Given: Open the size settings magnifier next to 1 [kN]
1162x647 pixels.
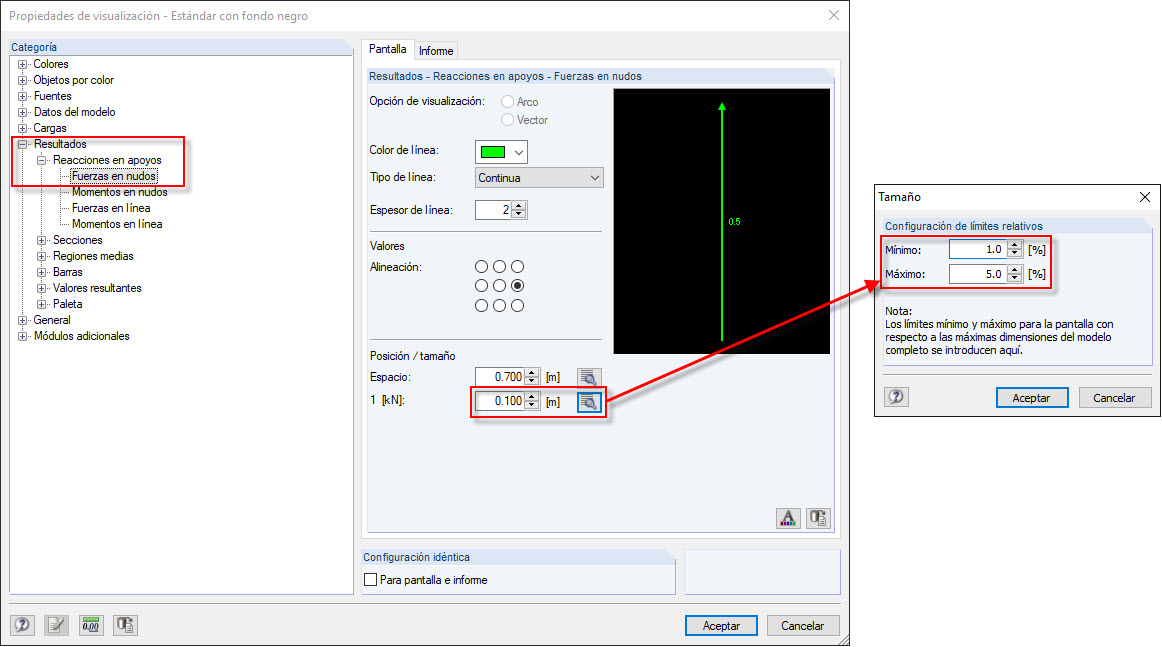Looking at the screenshot, I should [x=589, y=401].
